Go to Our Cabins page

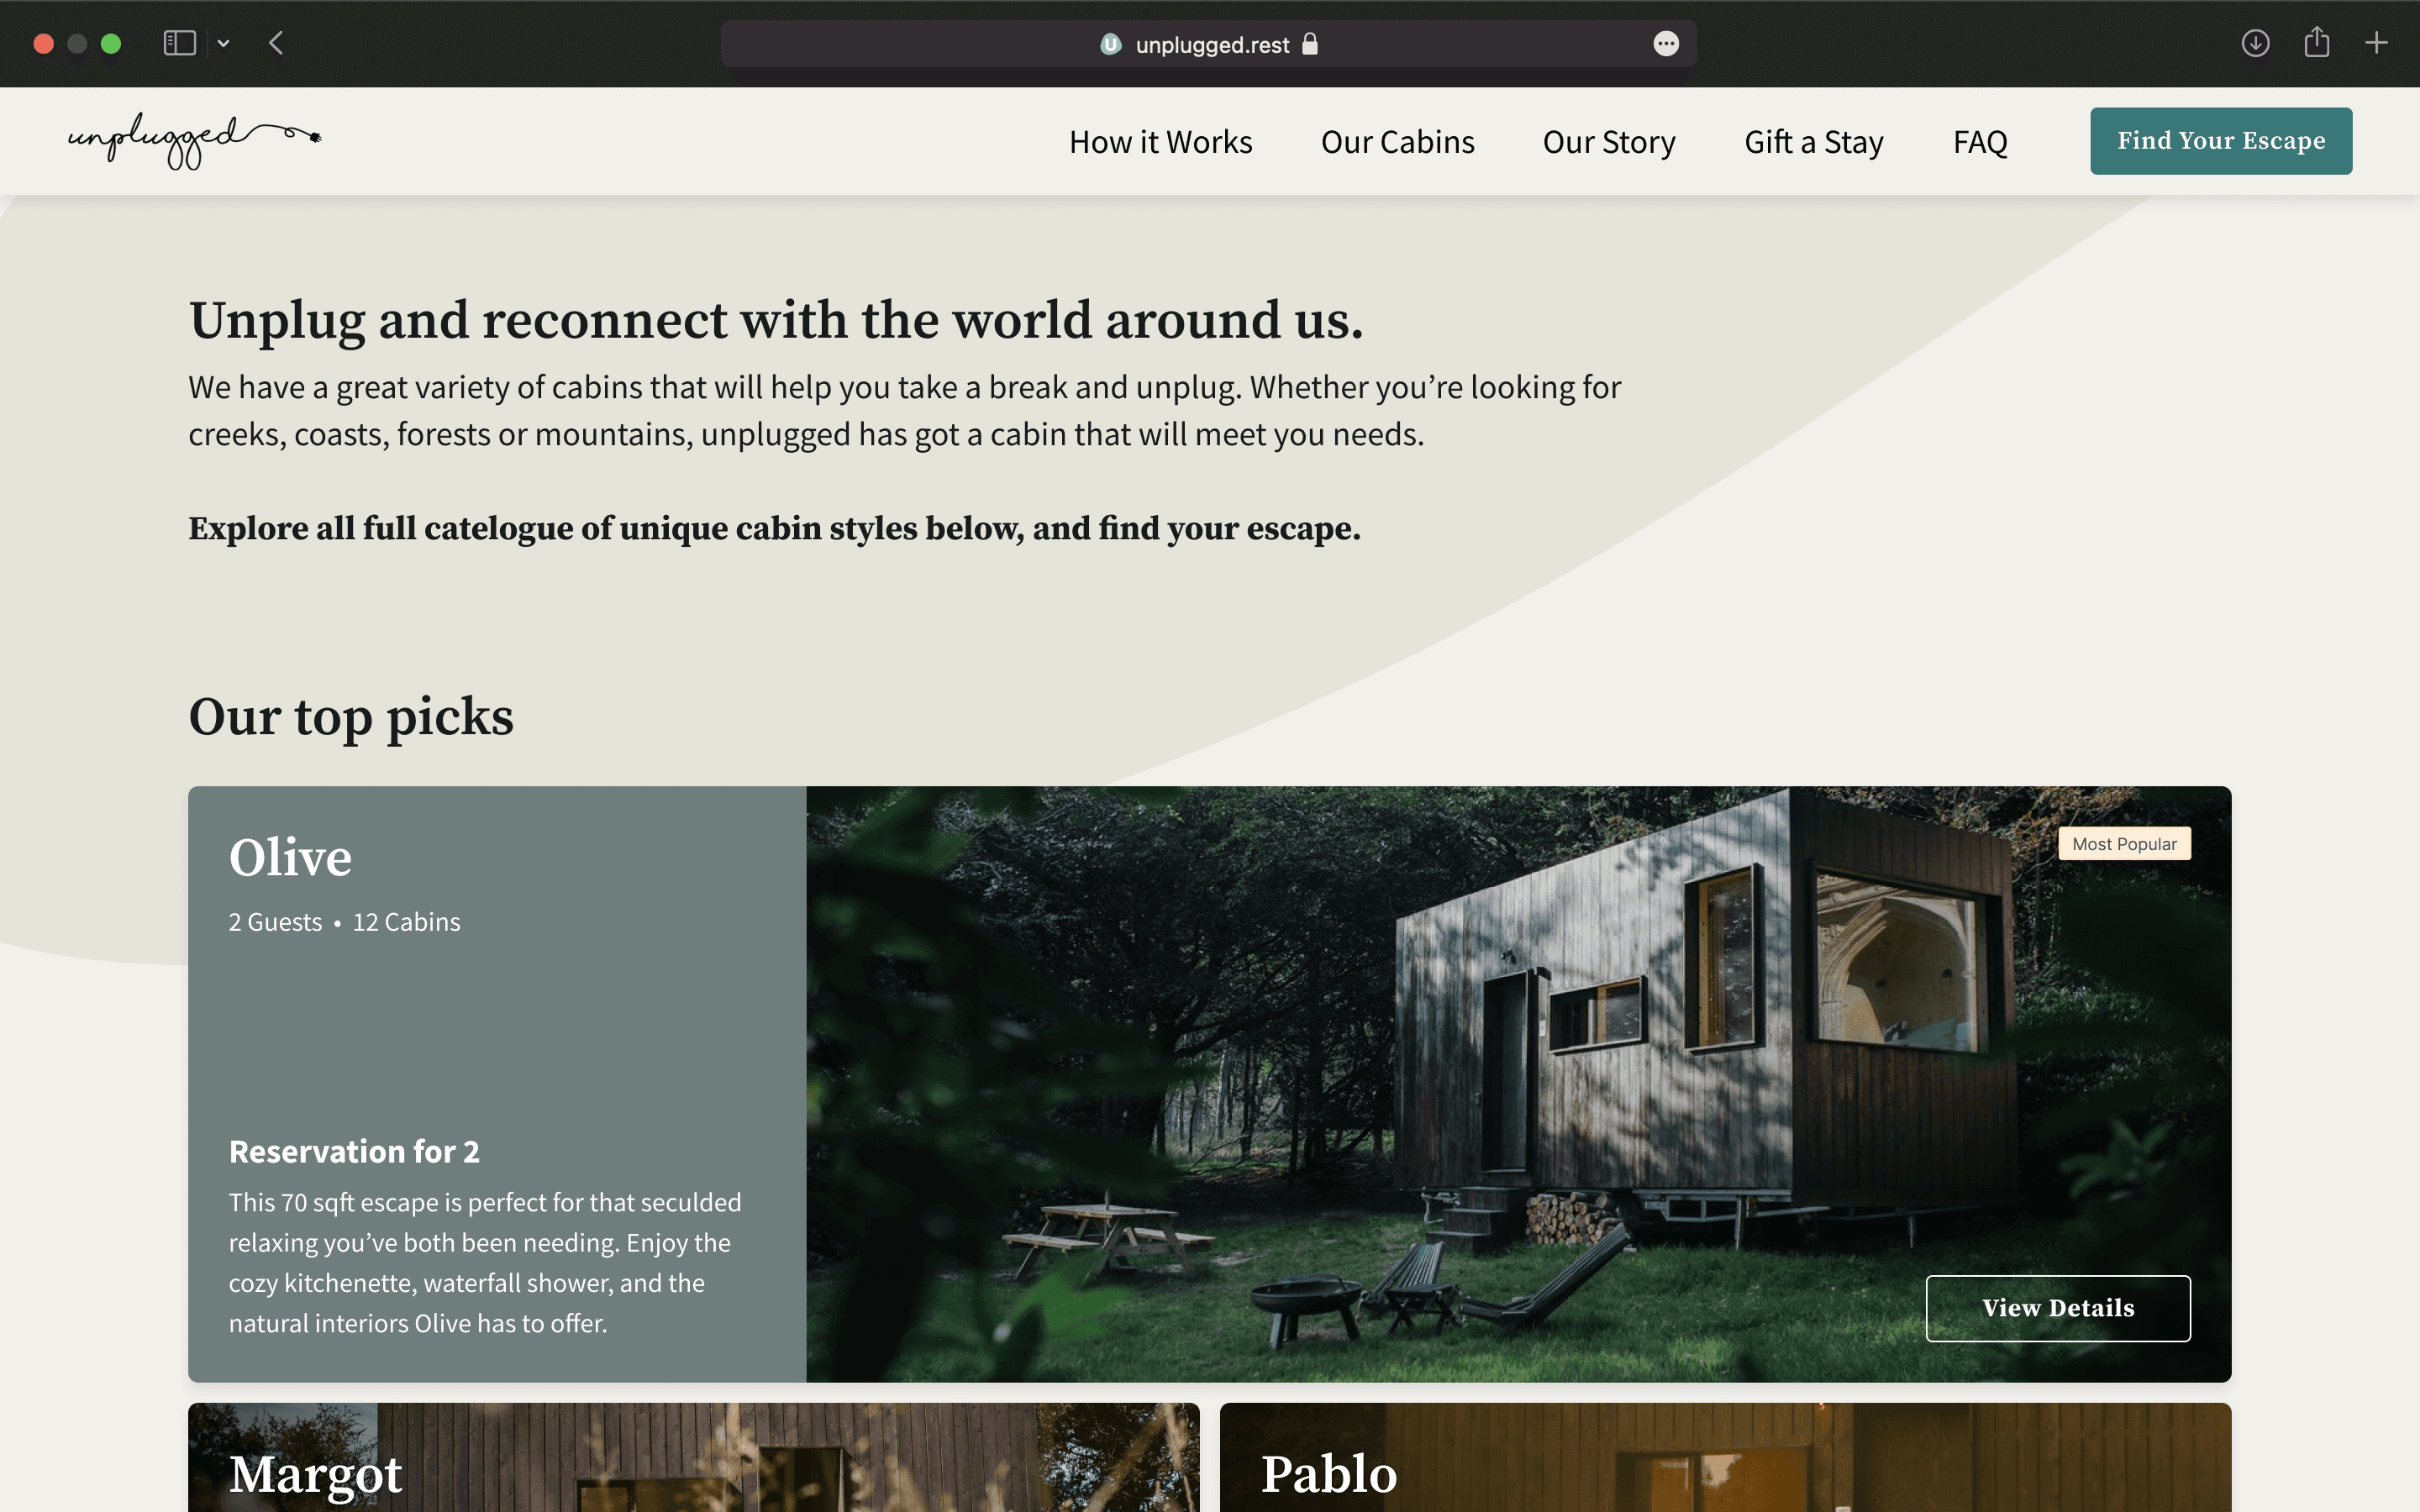click(x=1397, y=142)
